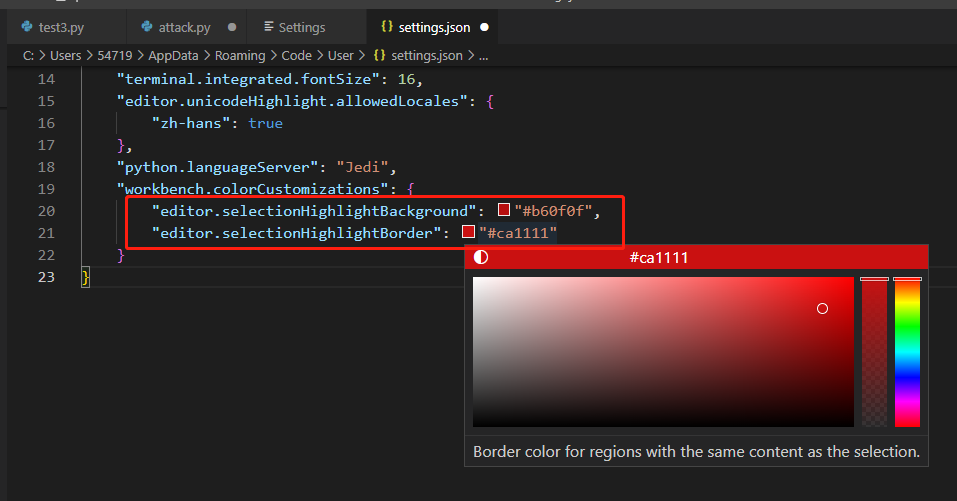Click the half-circle contrast icon in color picker

(x=481, y=257)
